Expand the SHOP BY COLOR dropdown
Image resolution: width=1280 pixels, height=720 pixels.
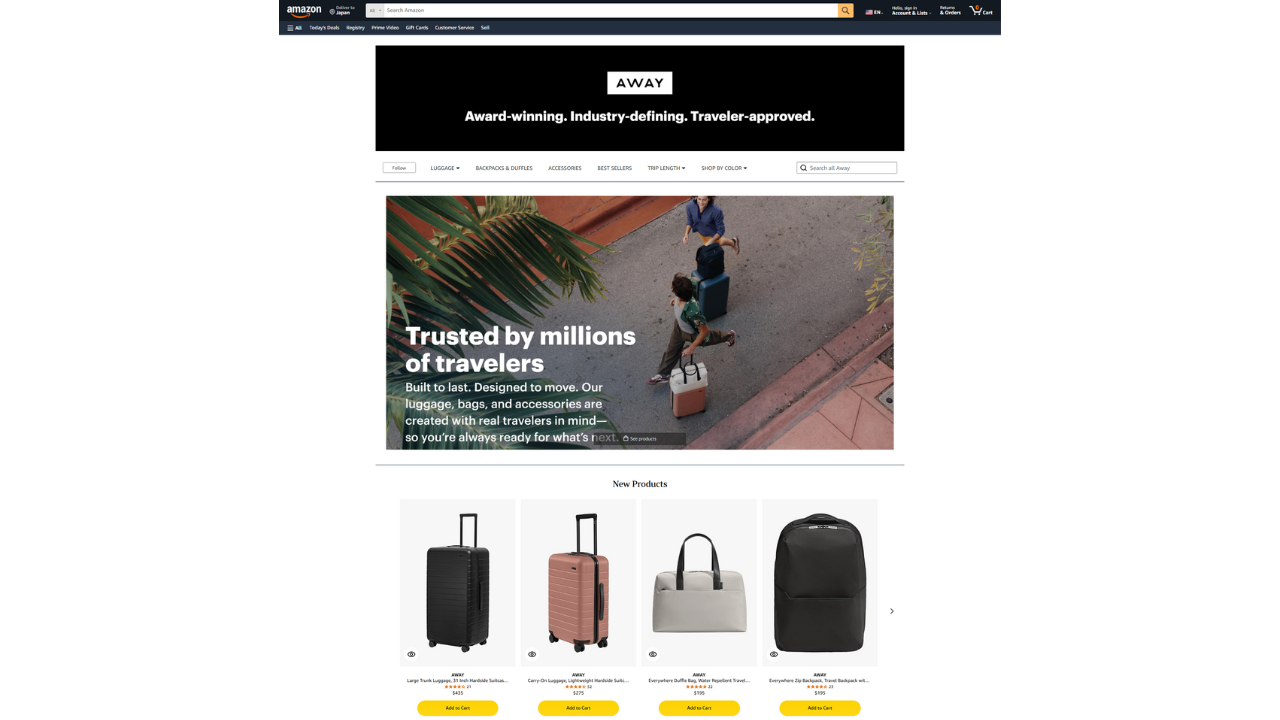[724, 168]
